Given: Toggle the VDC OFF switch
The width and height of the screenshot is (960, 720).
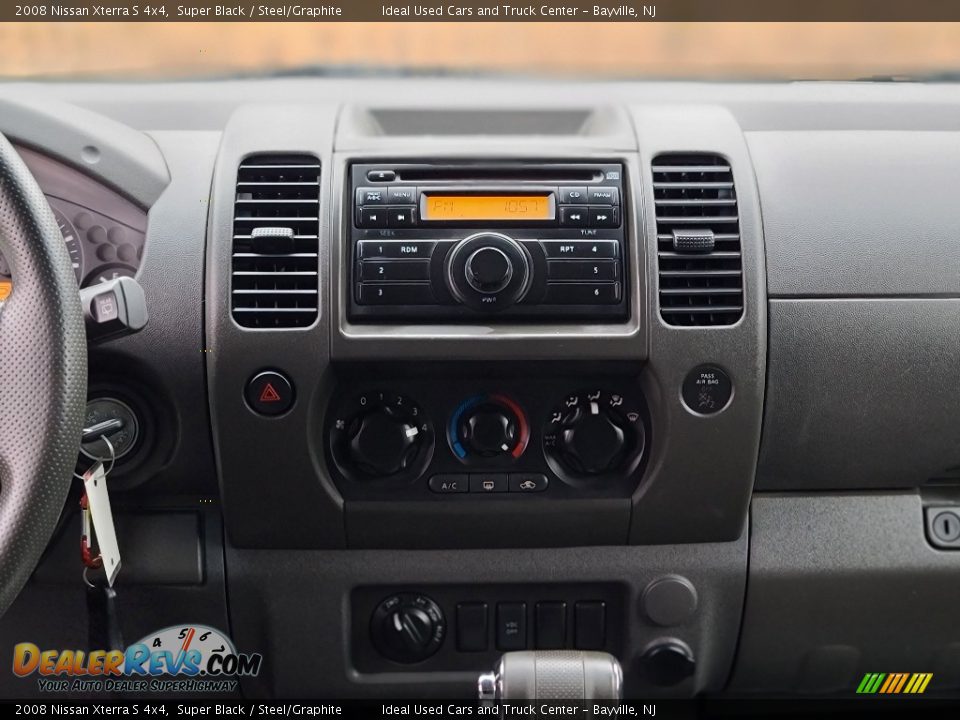Looking at the screenshot, I should click(511, 626).
